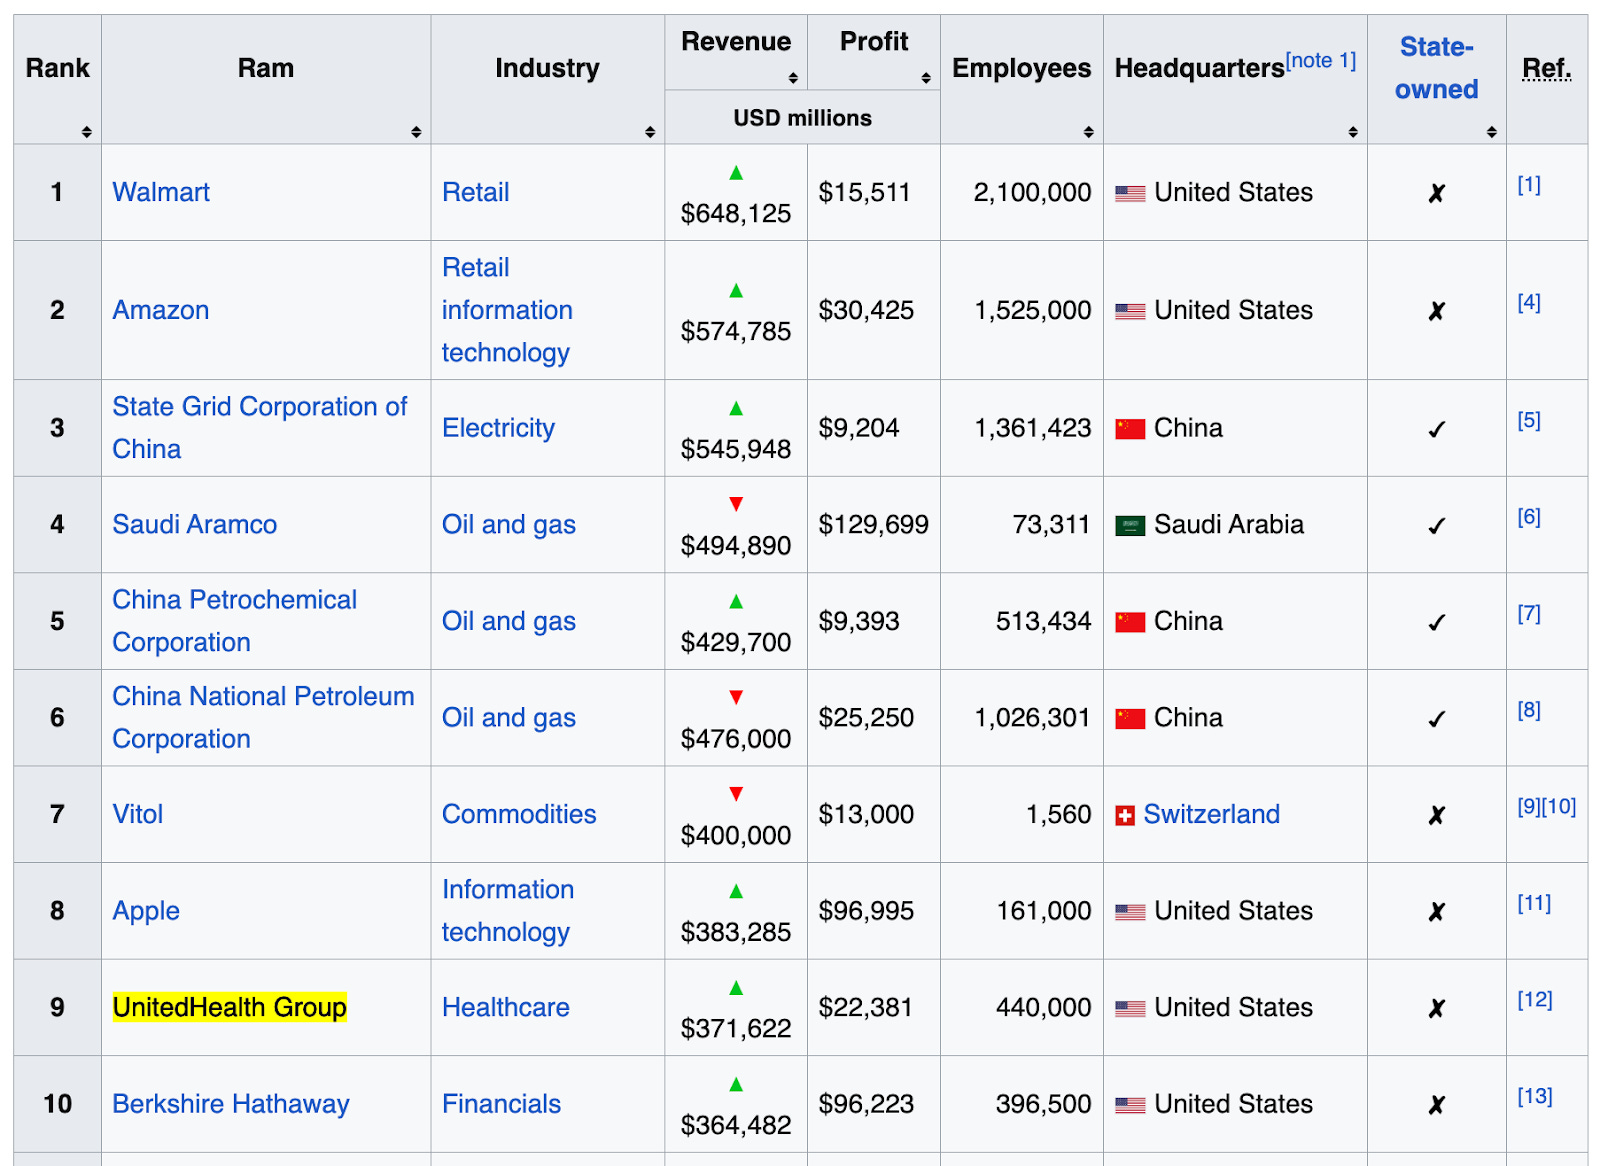Open the Berkshire Hathaway link
The width and height of the screenshot is (1600, 1166).
(x=231, y=1104)
